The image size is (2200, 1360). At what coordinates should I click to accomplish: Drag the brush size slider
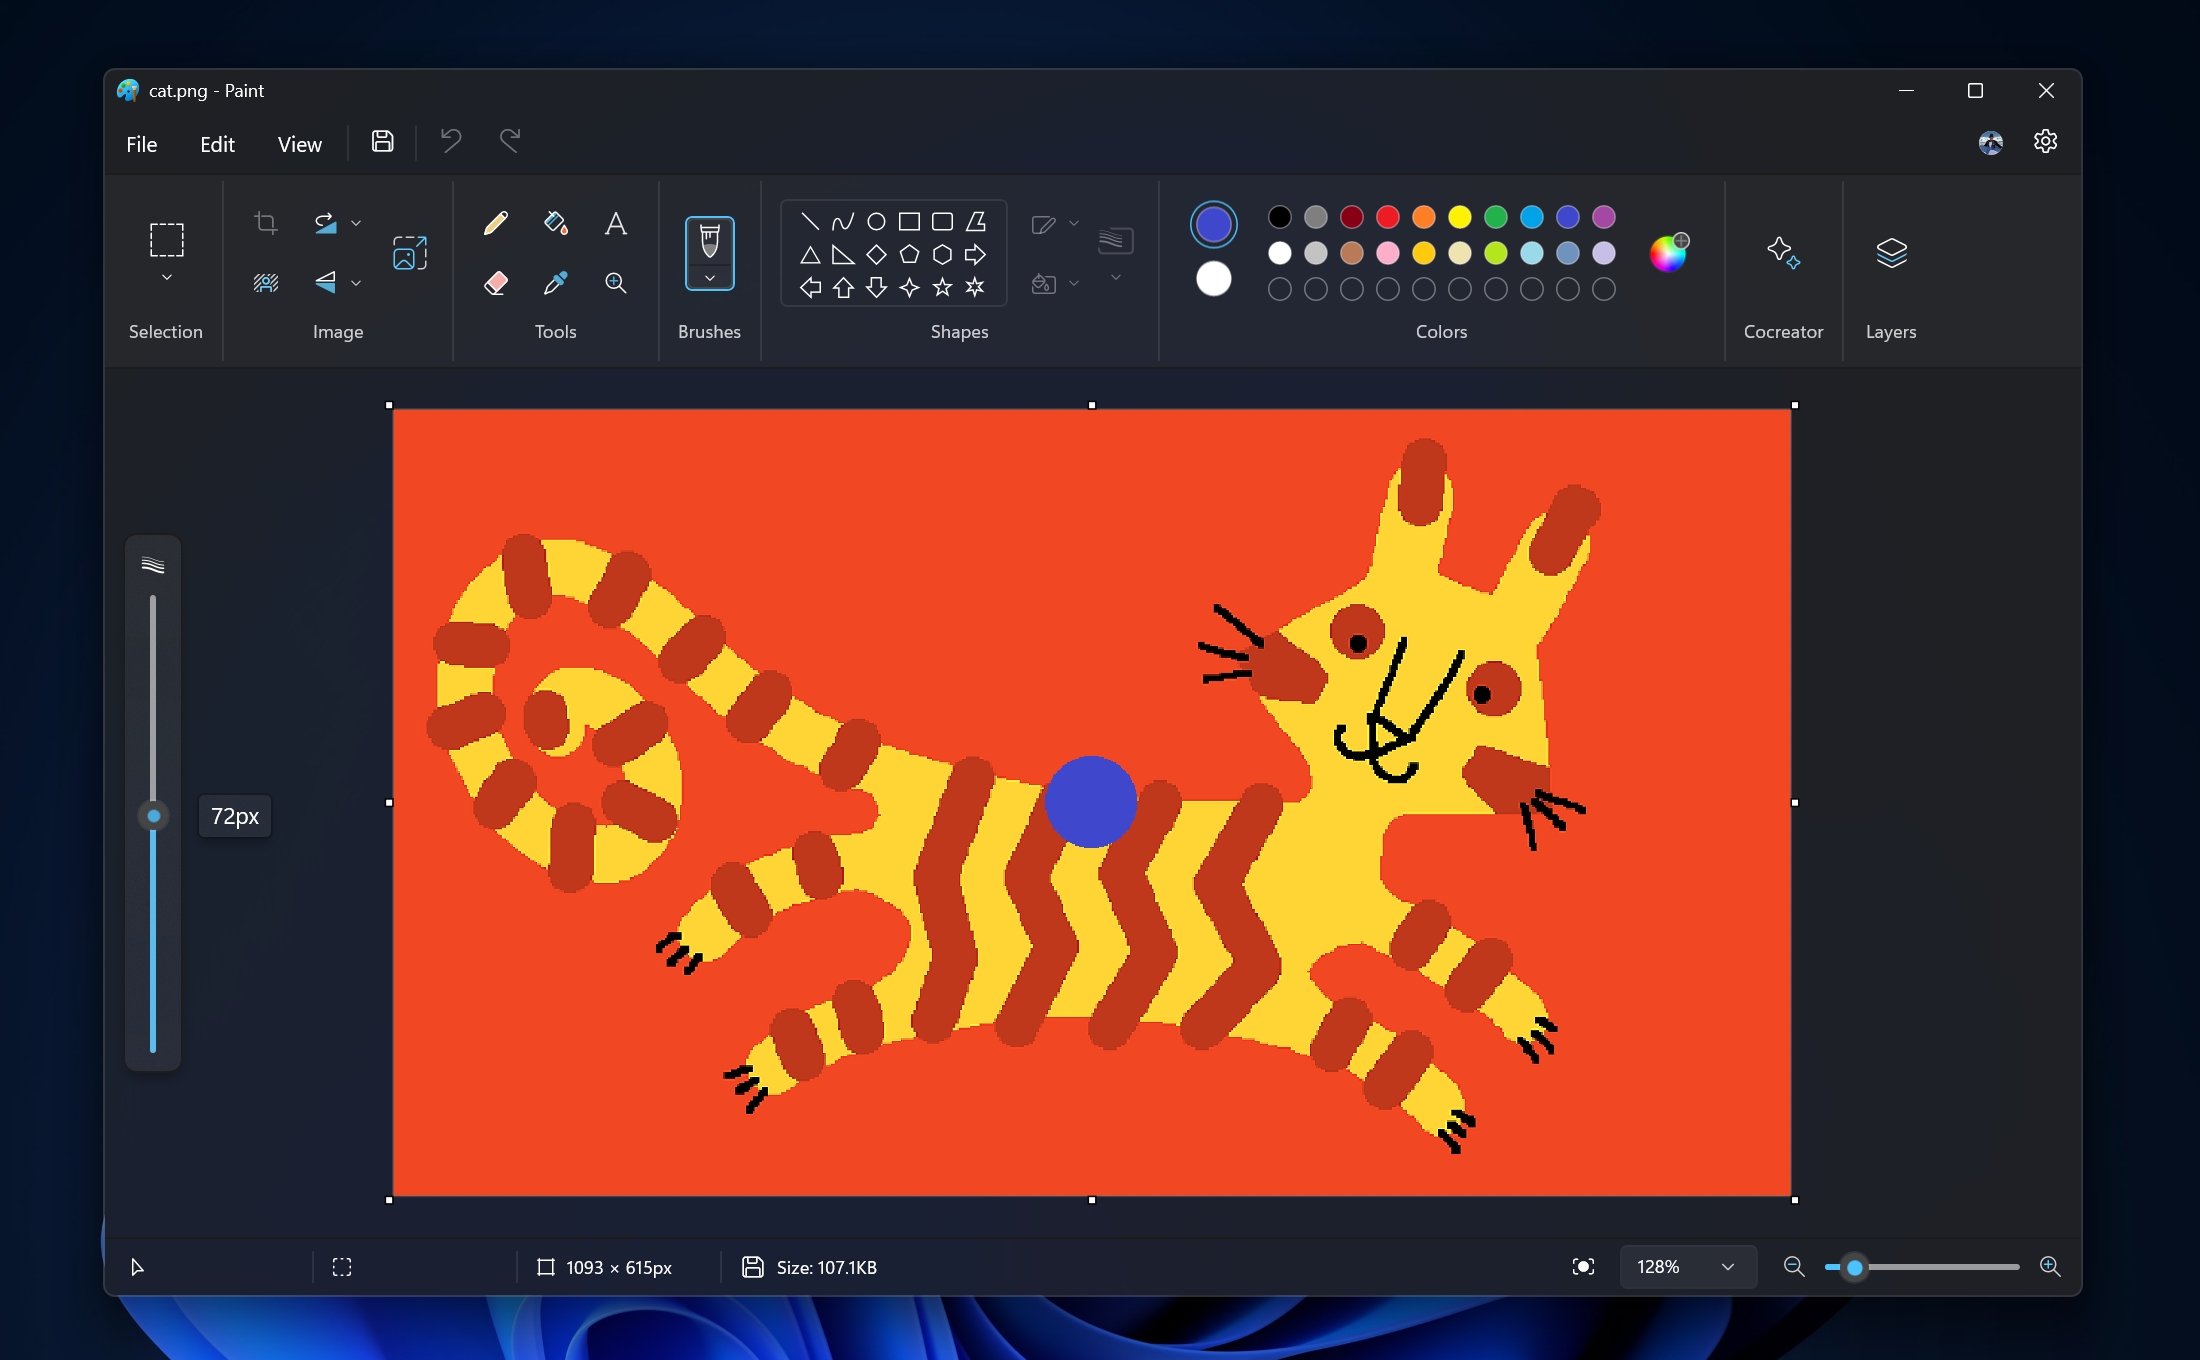[151, 813]
